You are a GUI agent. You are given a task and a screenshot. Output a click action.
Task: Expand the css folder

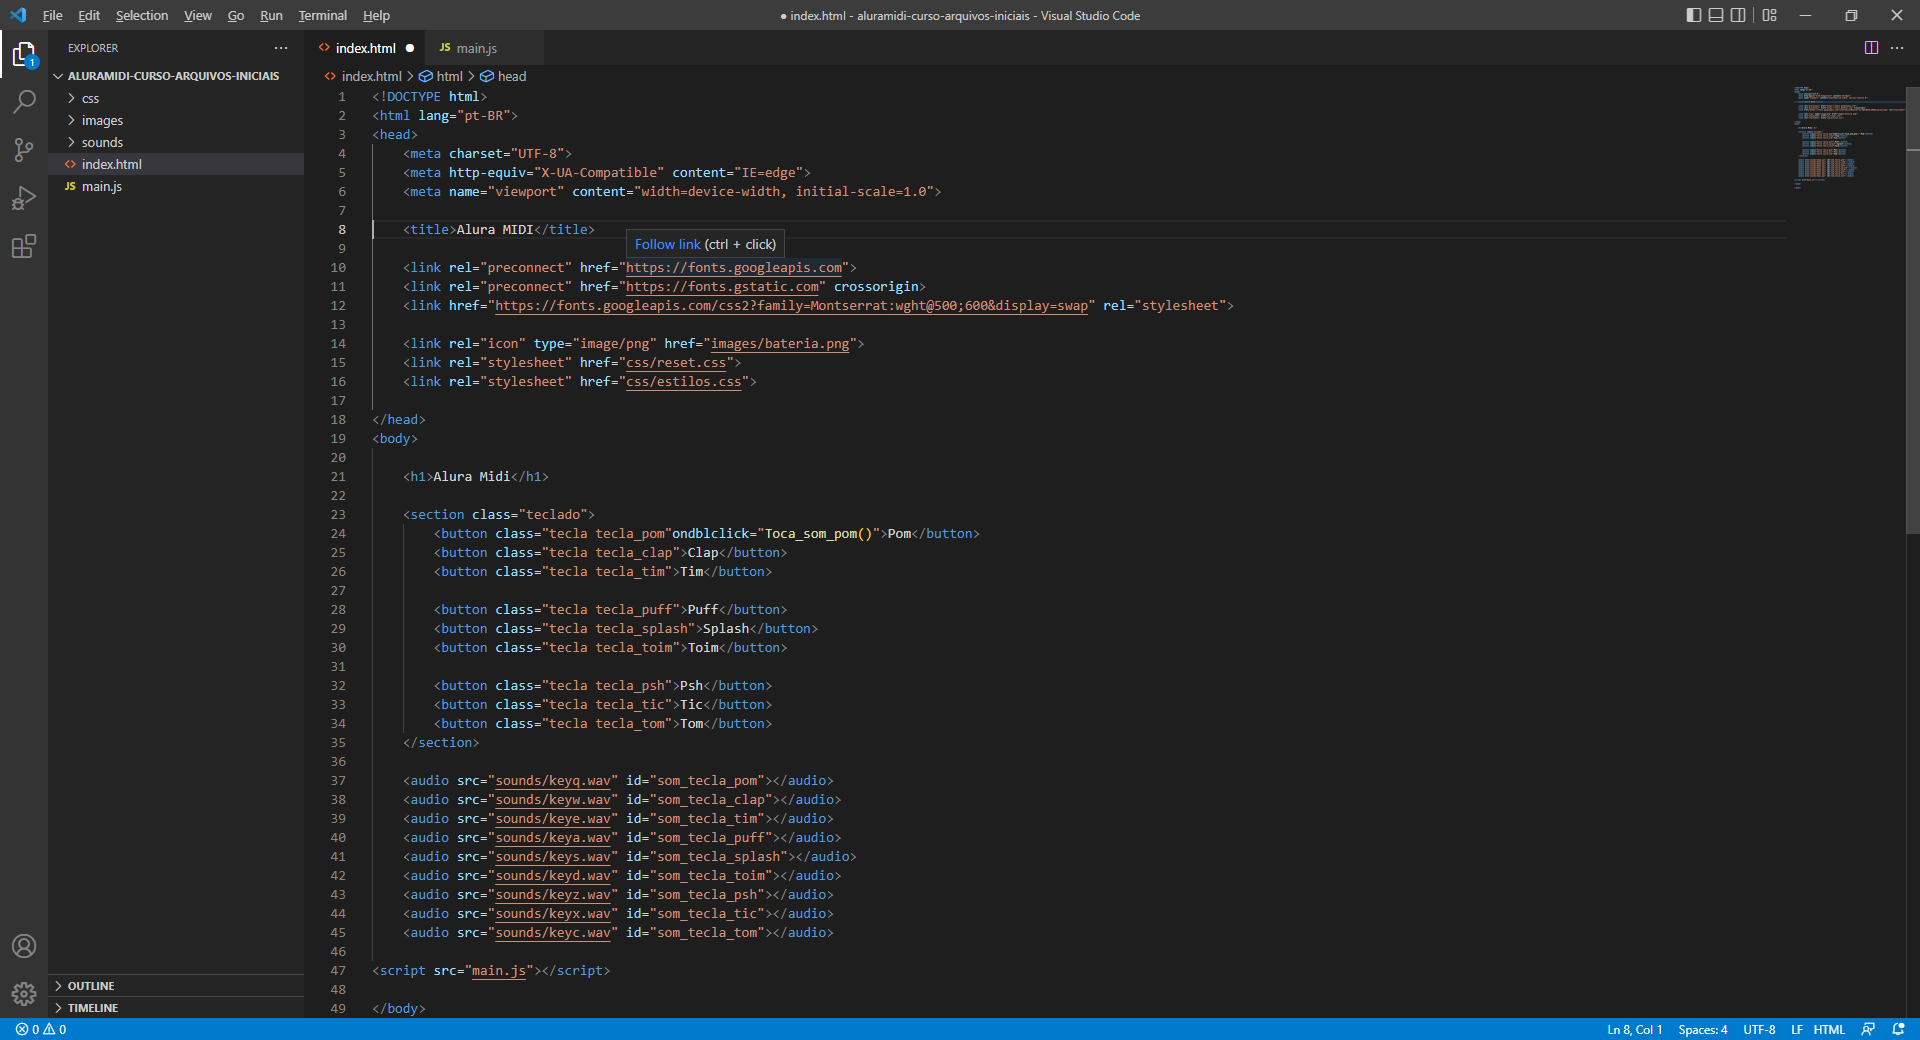[176, 98]
